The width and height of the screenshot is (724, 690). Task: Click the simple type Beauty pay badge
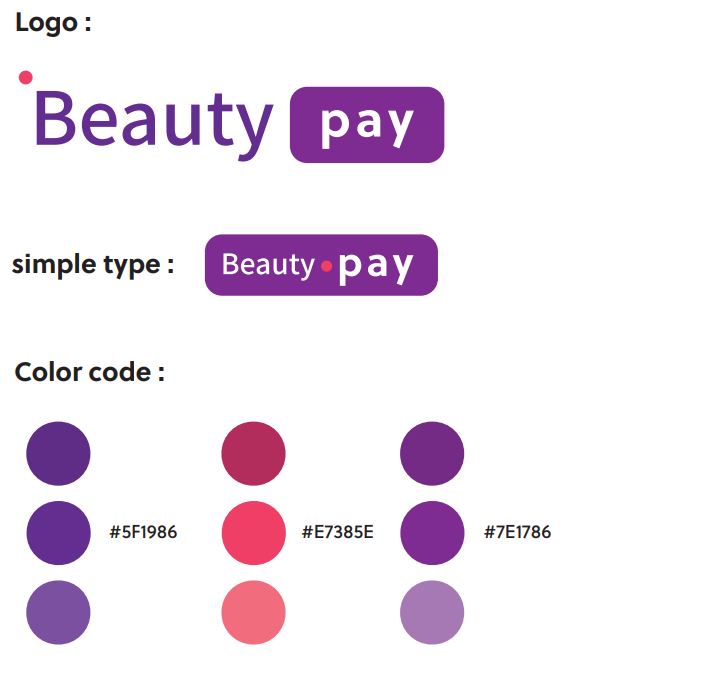(x=321, y=265)
